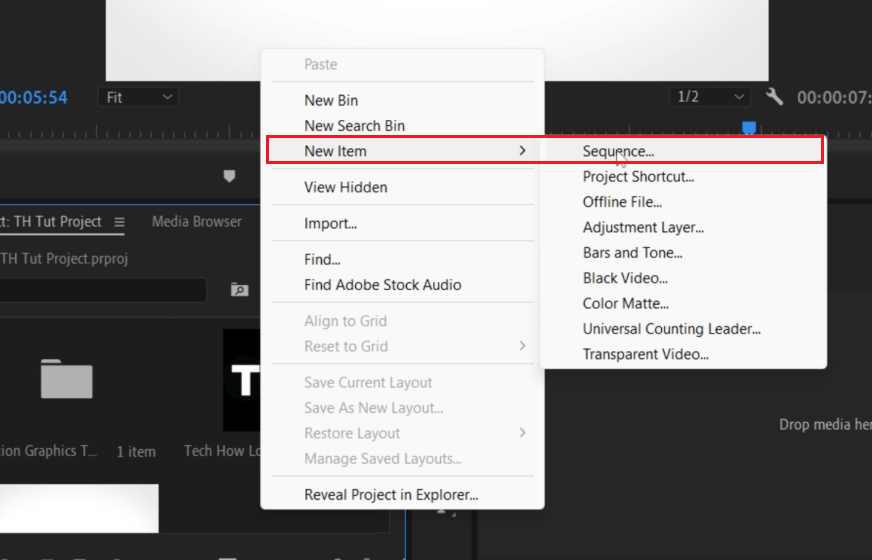
Task: Click Reveal Project in Explorer...
Action: [x=391, y=494]
